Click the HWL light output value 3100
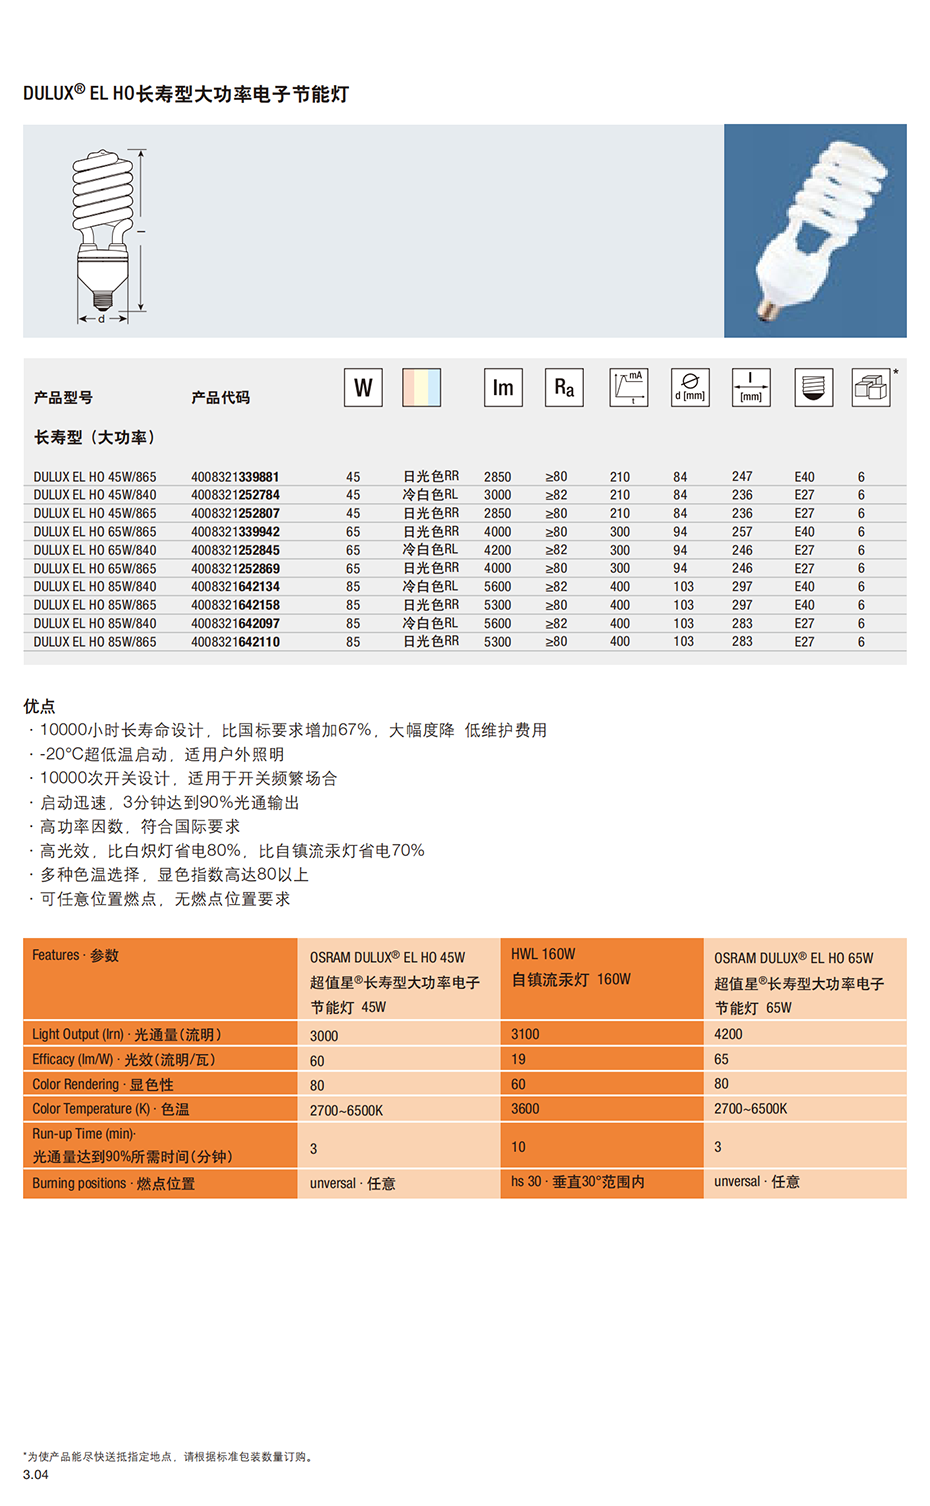 point(525,1034)
